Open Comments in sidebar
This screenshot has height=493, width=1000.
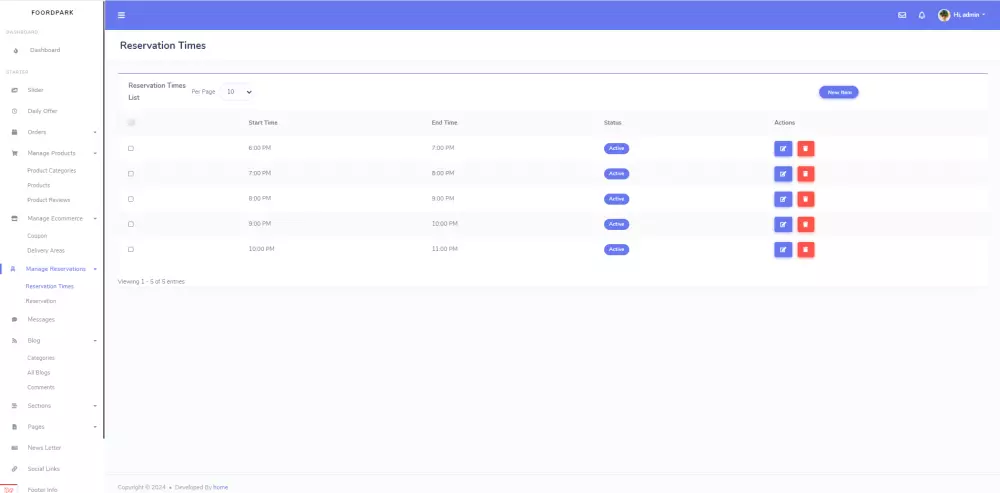coord(41,388)
